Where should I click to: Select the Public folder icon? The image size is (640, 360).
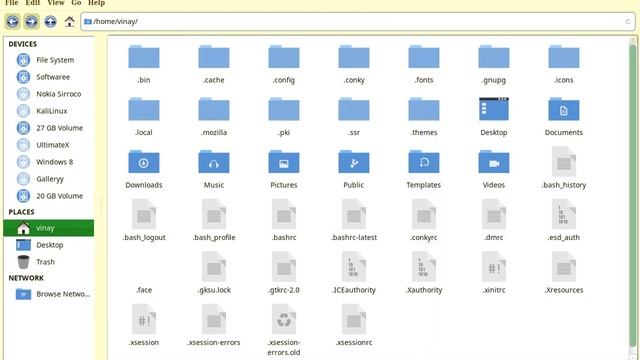[x=354, y=162]
